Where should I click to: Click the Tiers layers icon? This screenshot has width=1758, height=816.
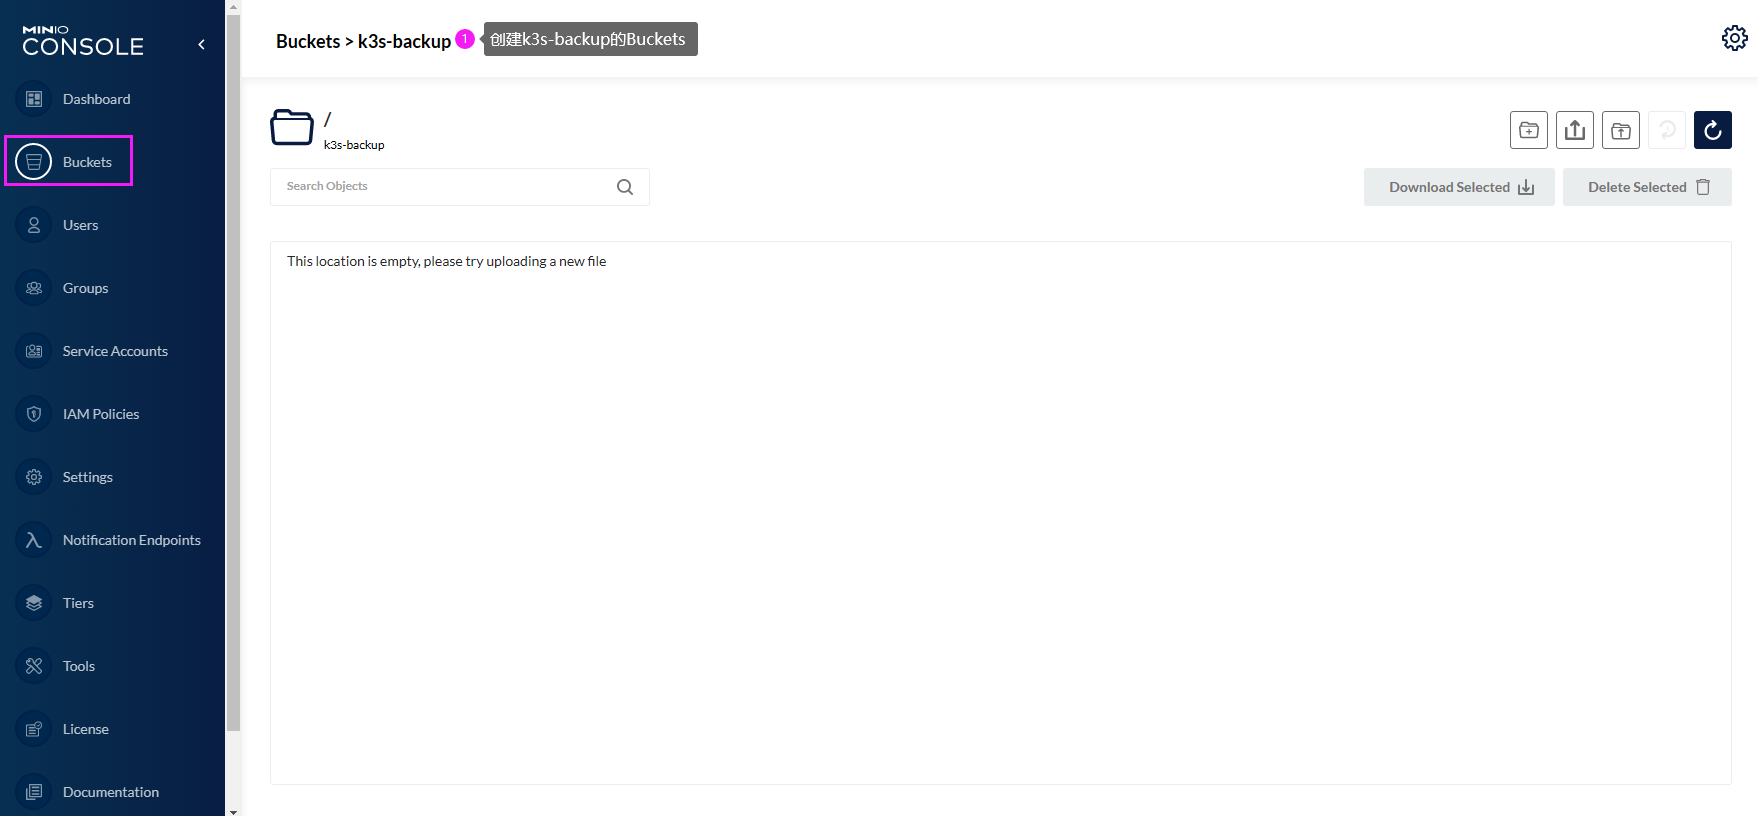[x=34, y=603]
